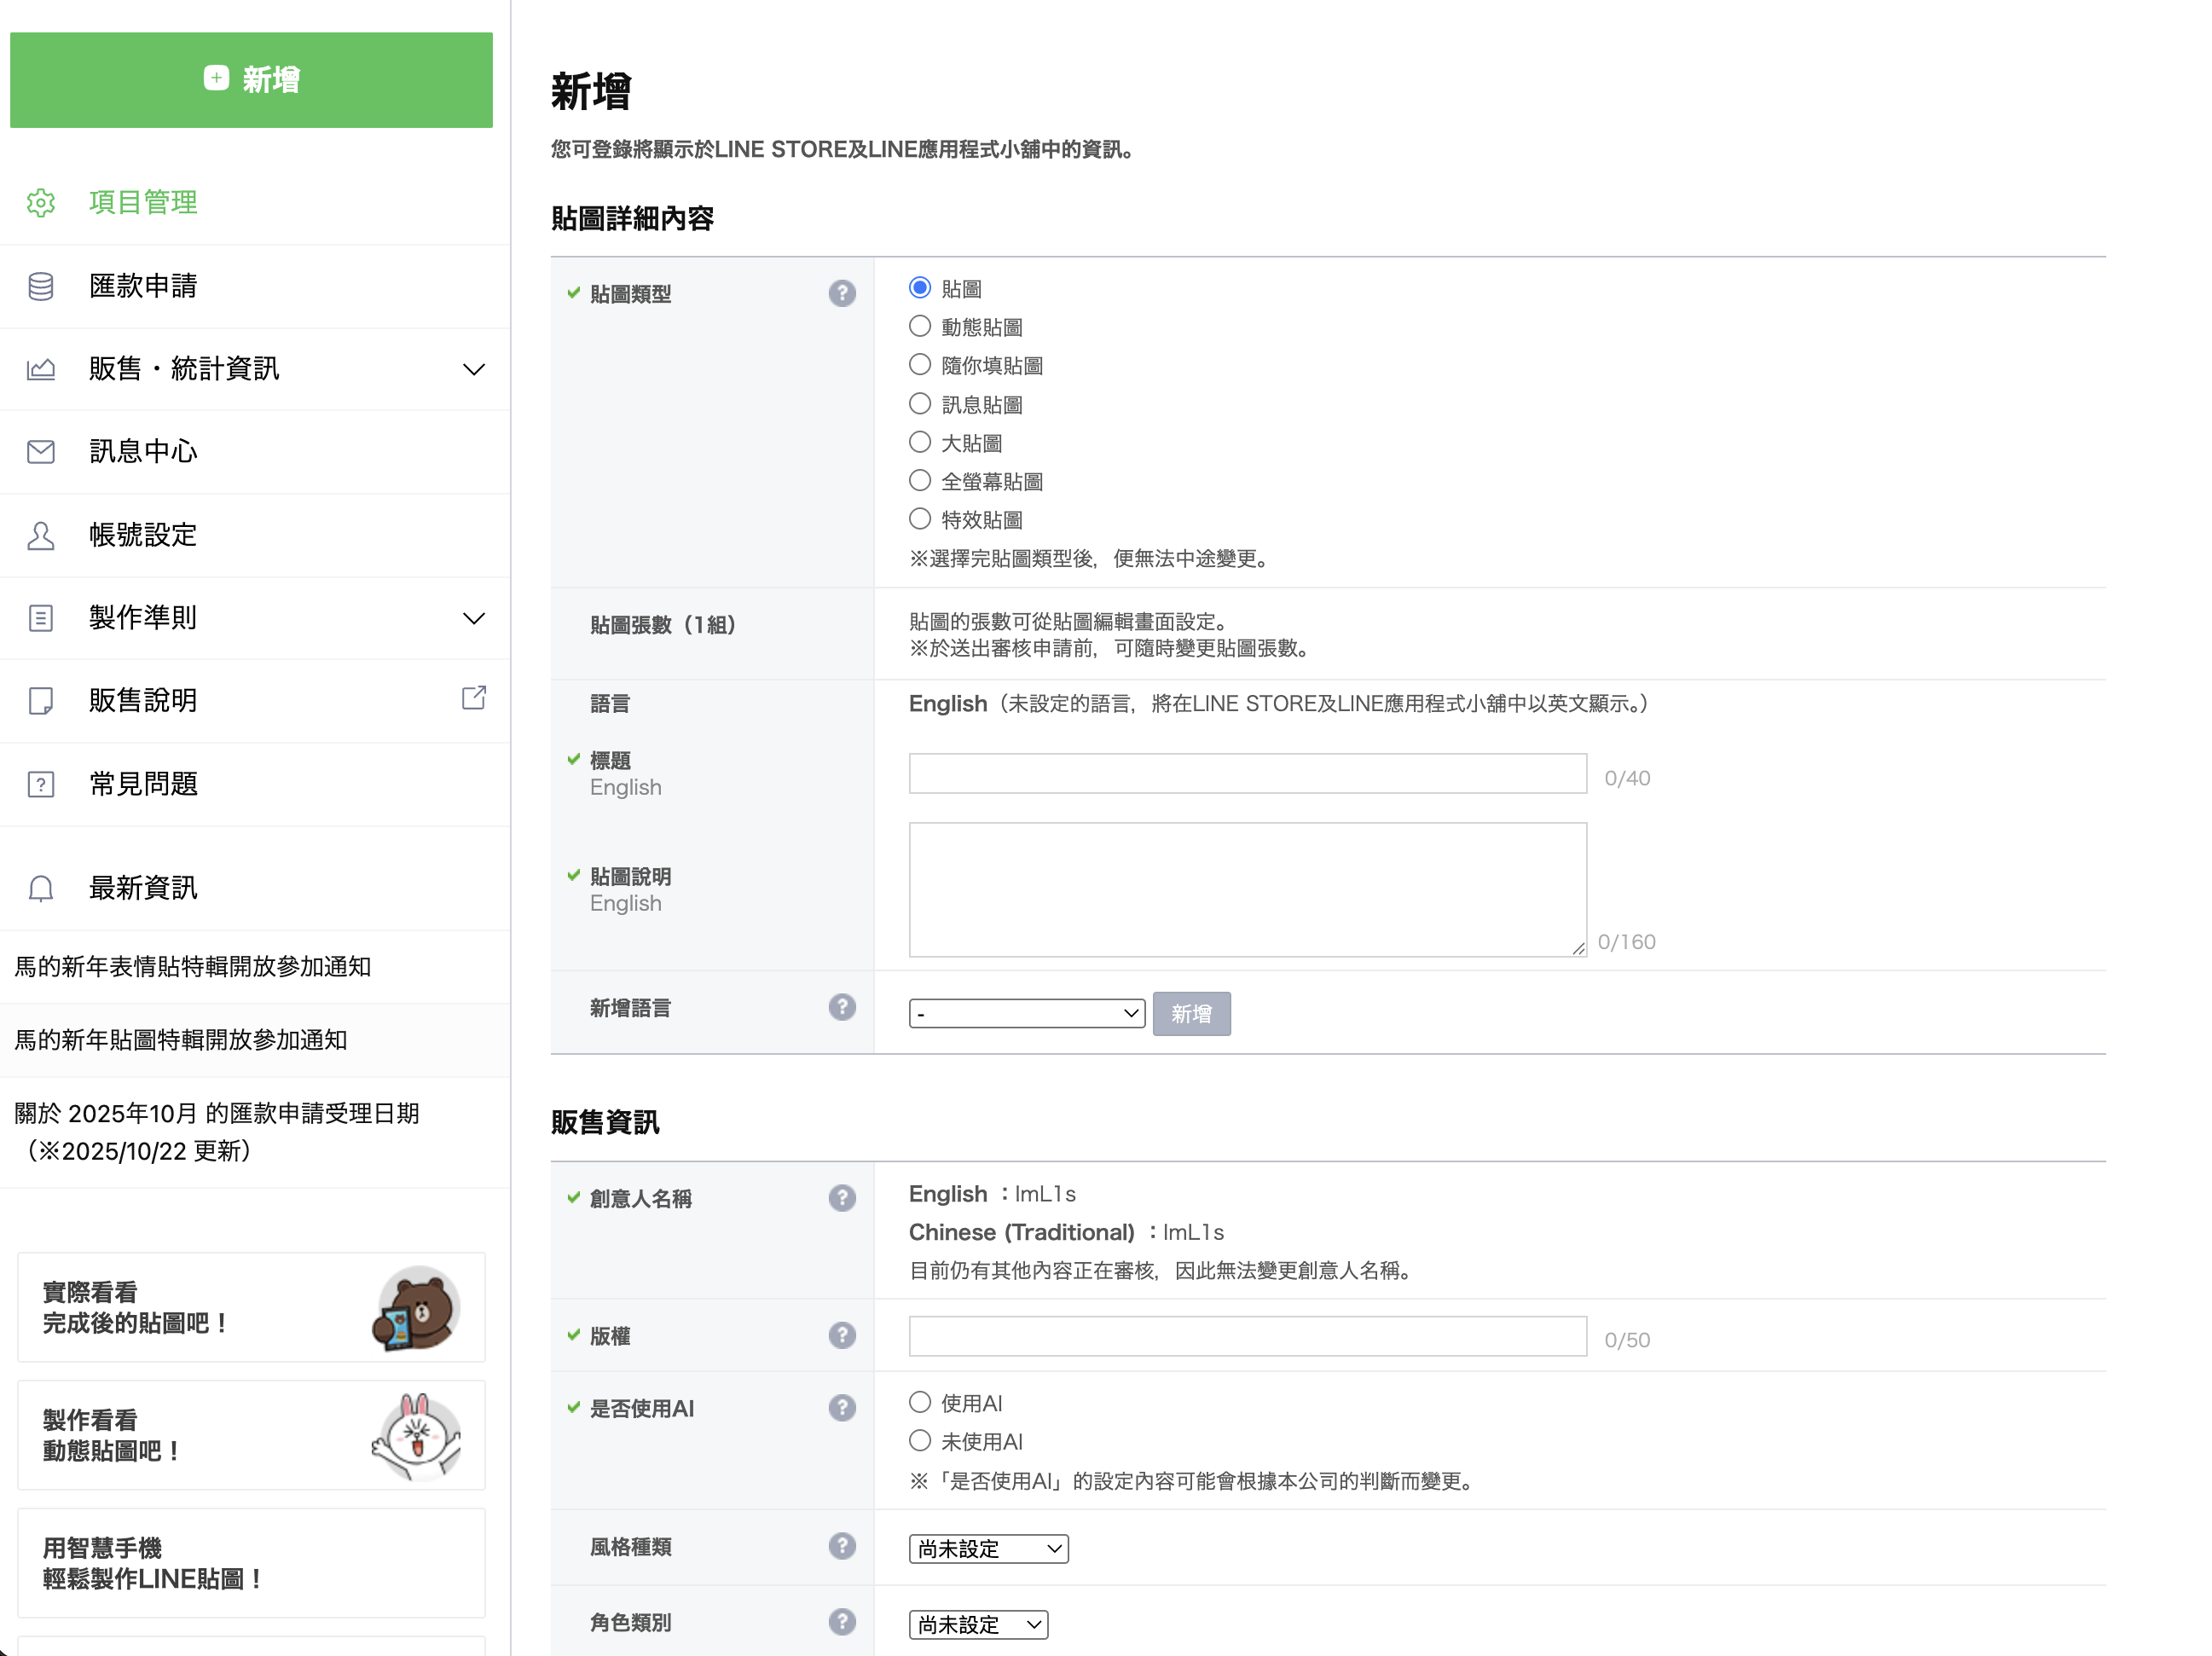This screenshot has width=2212, height=1656.
Task: Open the 風格種類 dropdown
Action: point(987,1547)
